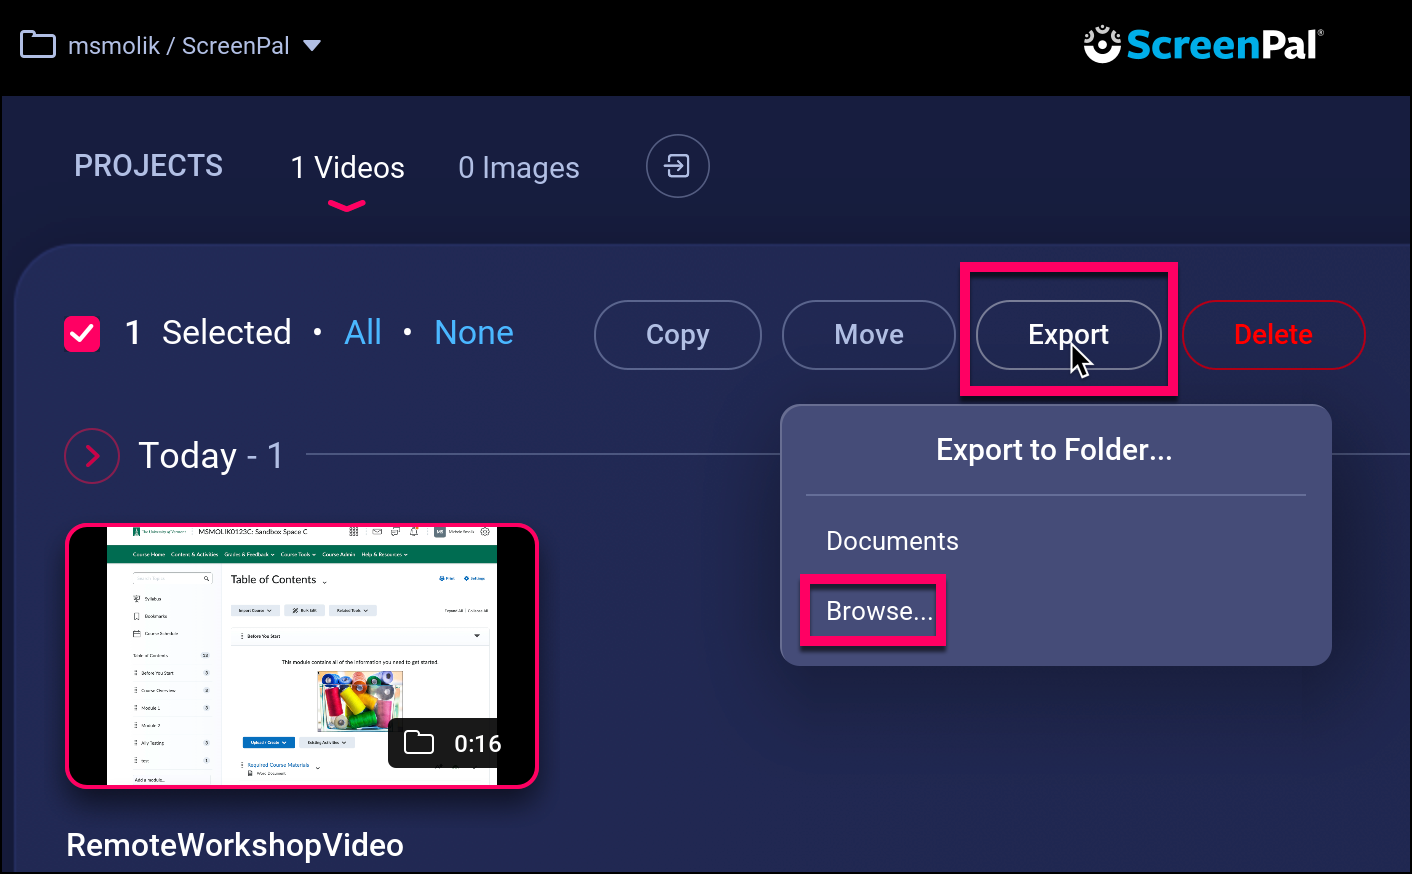
Task: Click the PROJECTS heading
Action: coord(148,166)
